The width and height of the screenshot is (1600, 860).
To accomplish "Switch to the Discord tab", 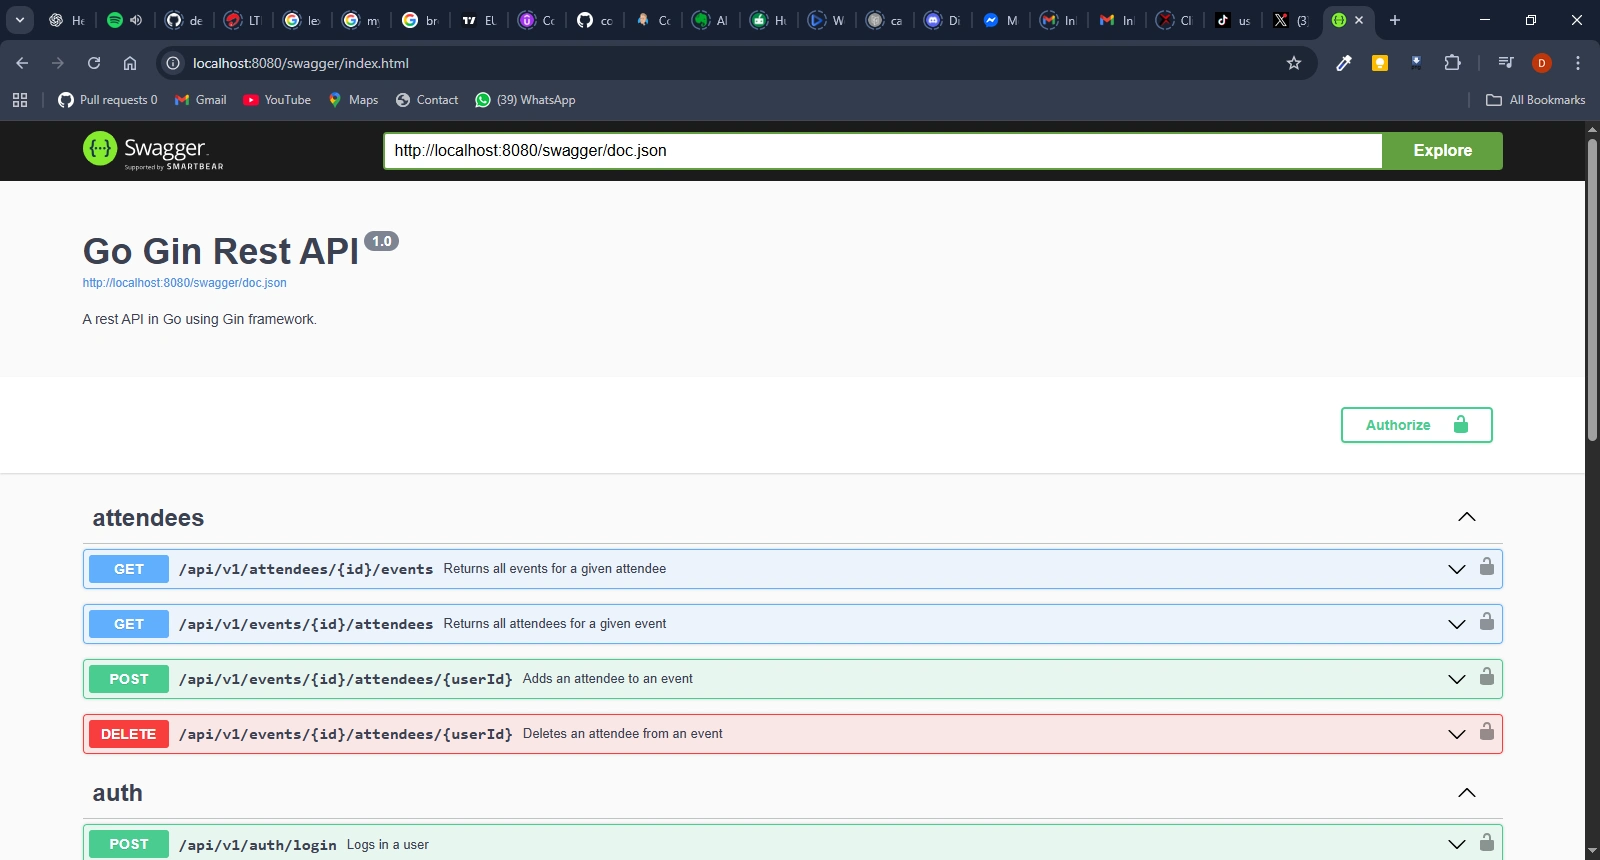I will [x=942, y=20].
